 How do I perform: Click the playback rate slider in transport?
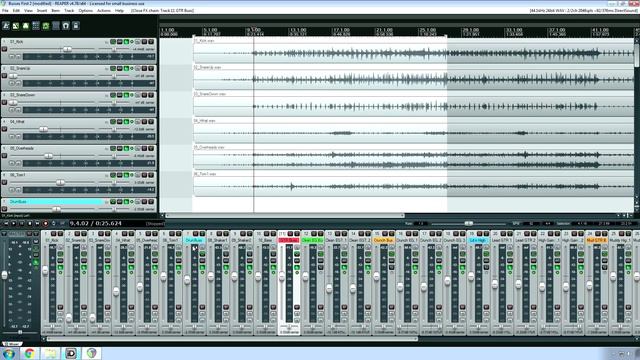pyautogui.click(x=469, y=223)
